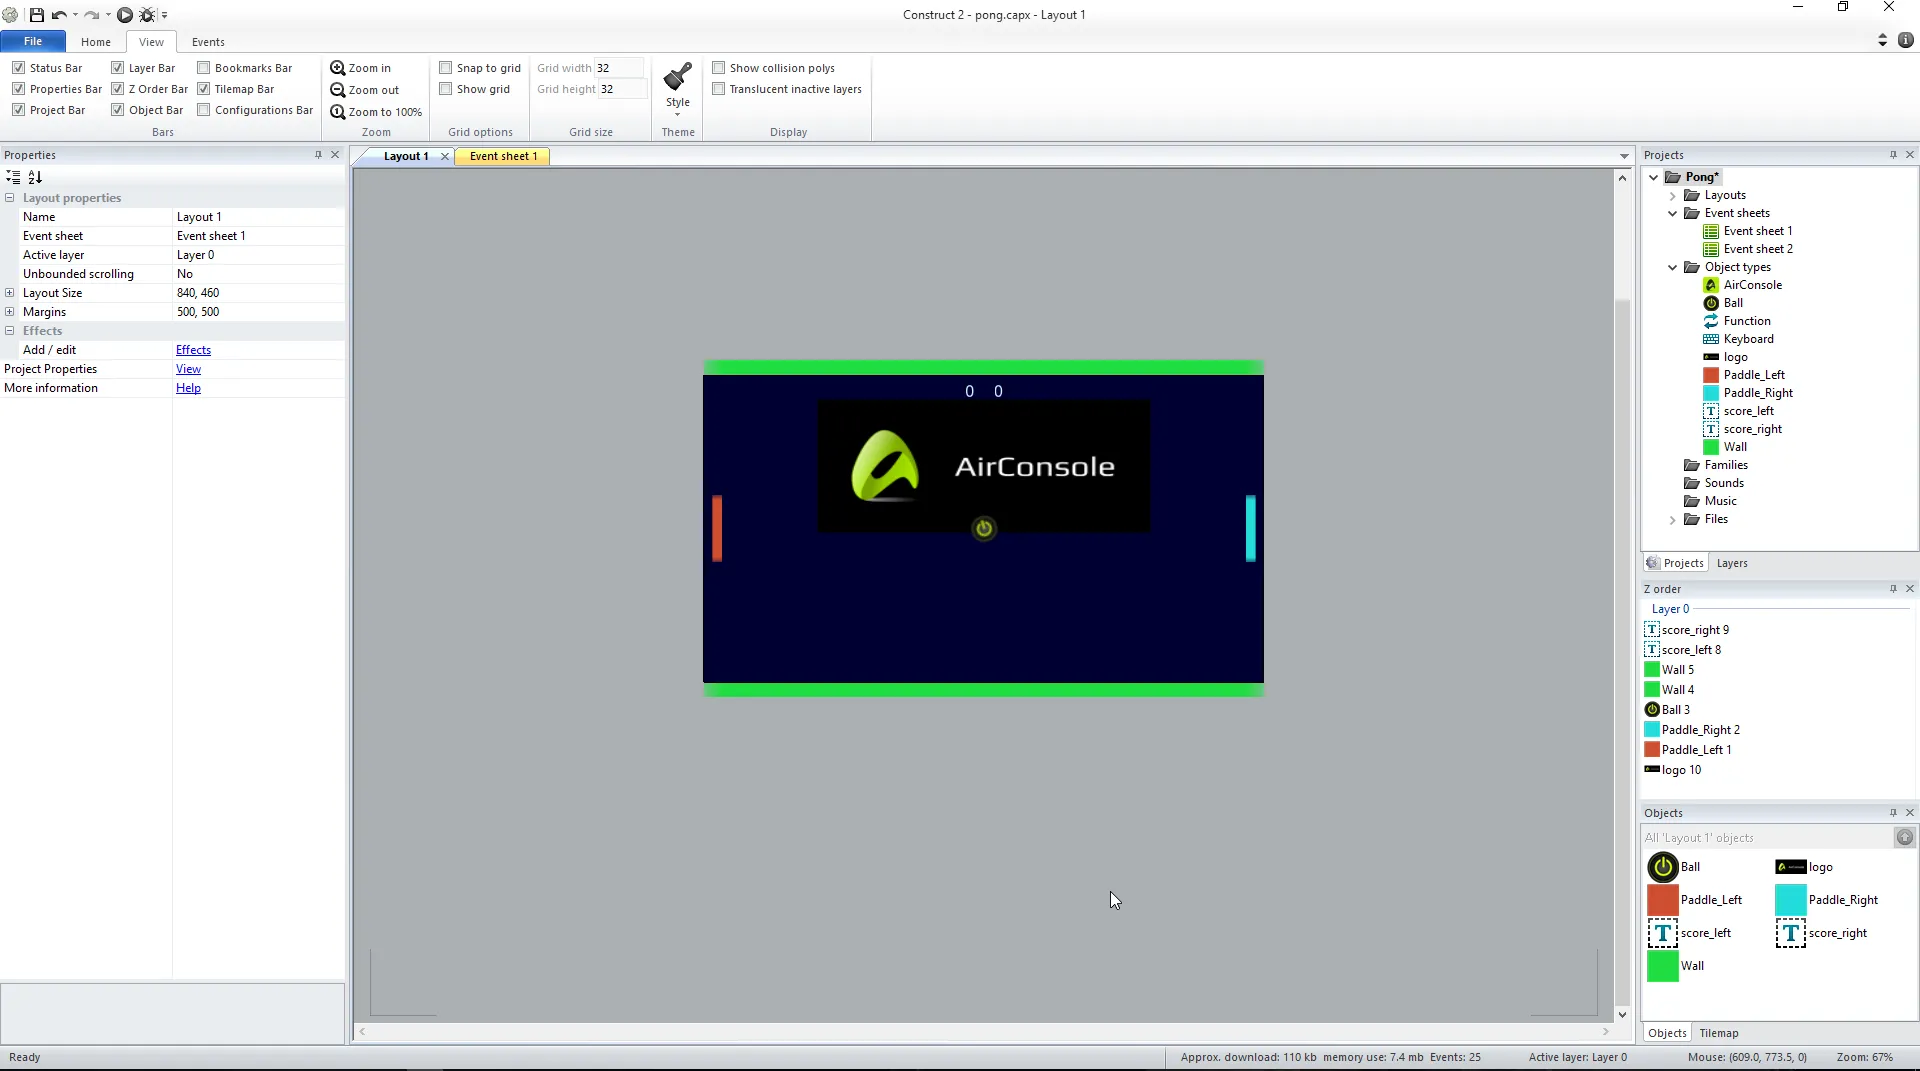Viewport: 1920px width, 1071px height.
Task: Sort properties alphabetically icon
Action: (35, 177)
